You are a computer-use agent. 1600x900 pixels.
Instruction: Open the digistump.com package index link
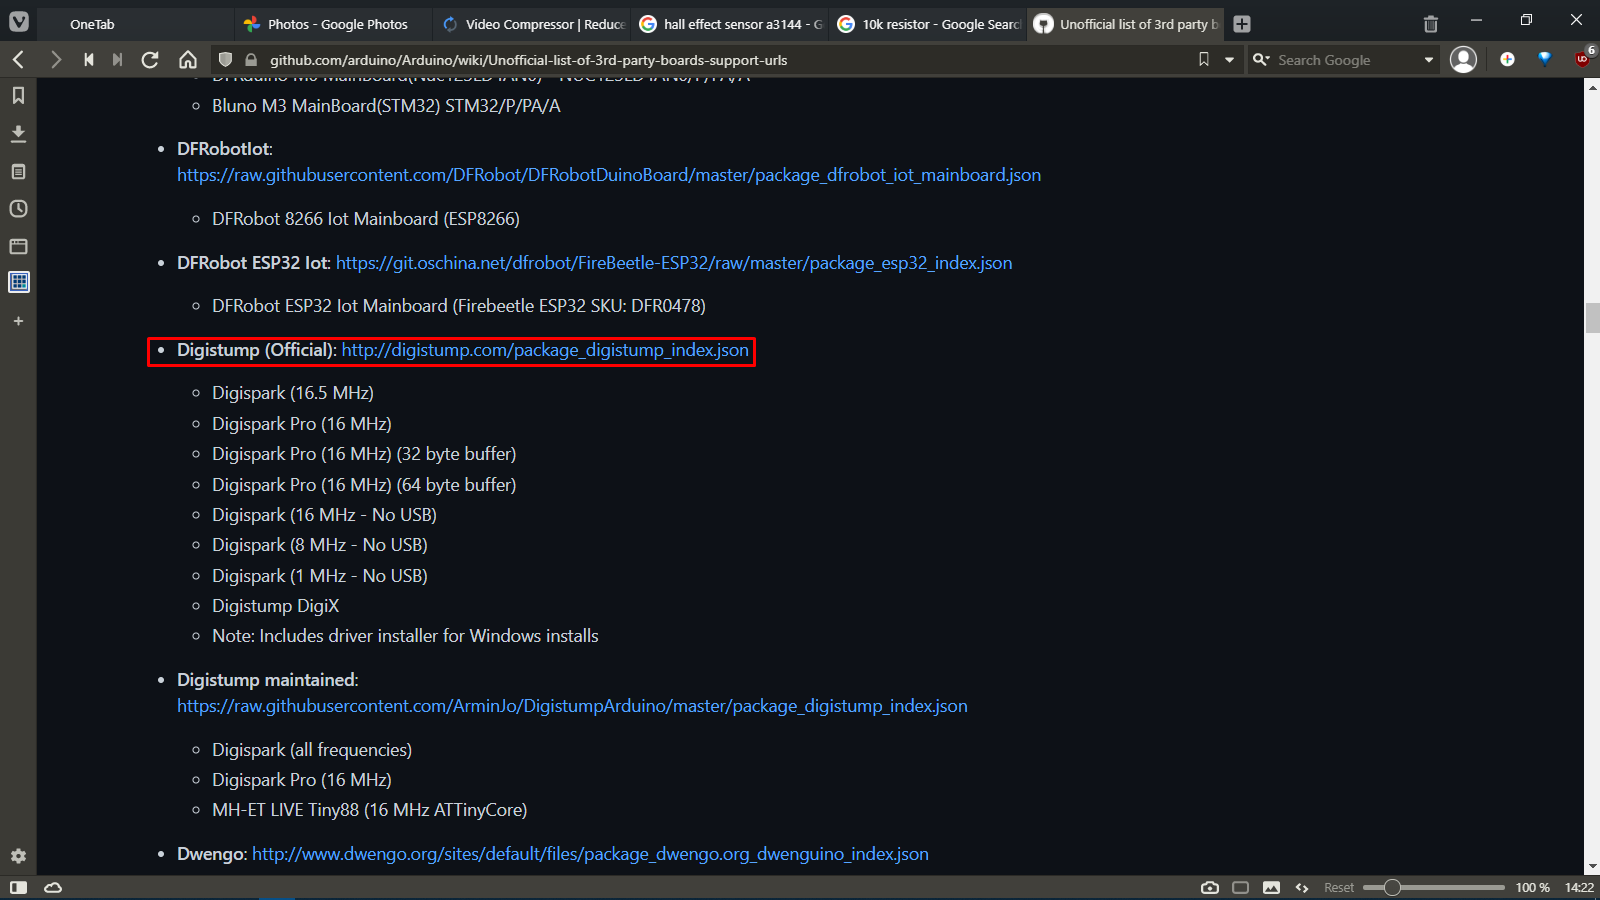(x=545, y=350)
